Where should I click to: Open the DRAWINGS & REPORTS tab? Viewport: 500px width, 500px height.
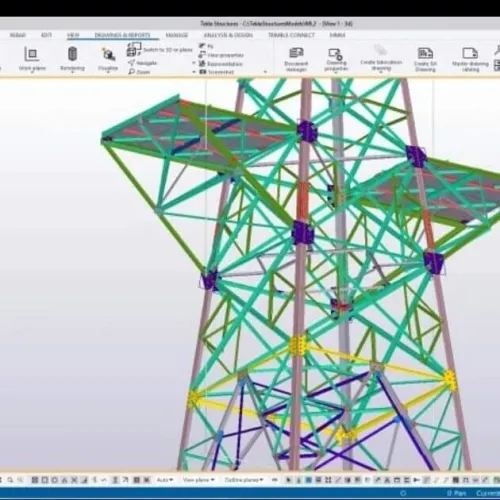pyautogui.click(x=122, y=35)
